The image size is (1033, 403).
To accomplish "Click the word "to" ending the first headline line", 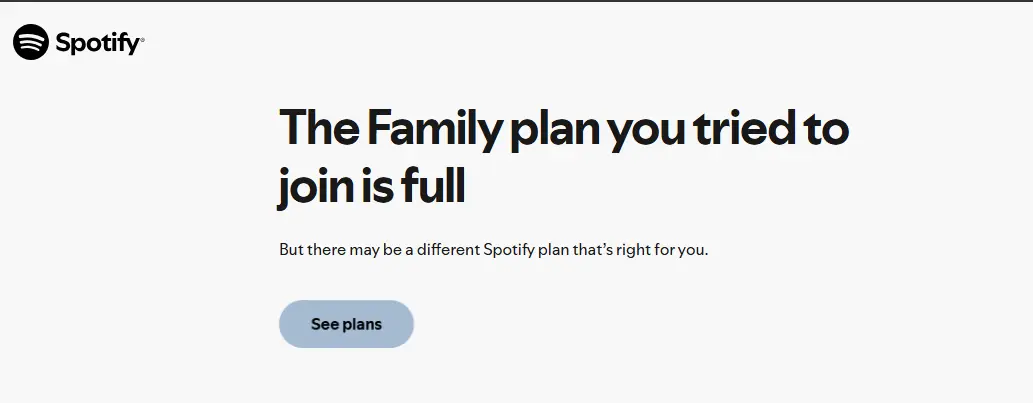I will tap(827, 129).
